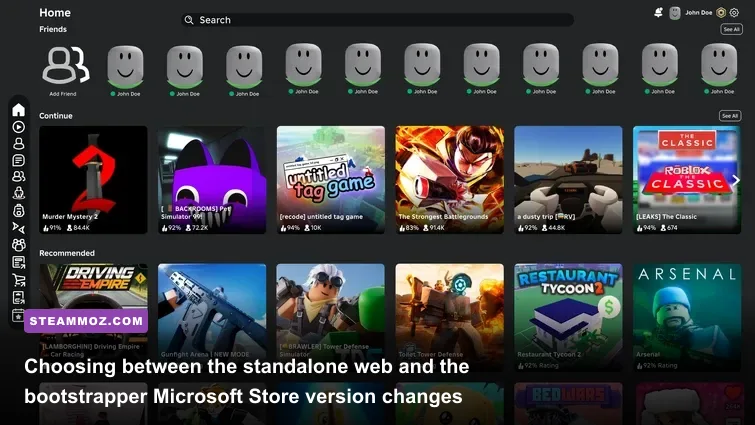Click the 10K player count on untitled tag game
The image size is (755, 425).
tap(313, 228)
